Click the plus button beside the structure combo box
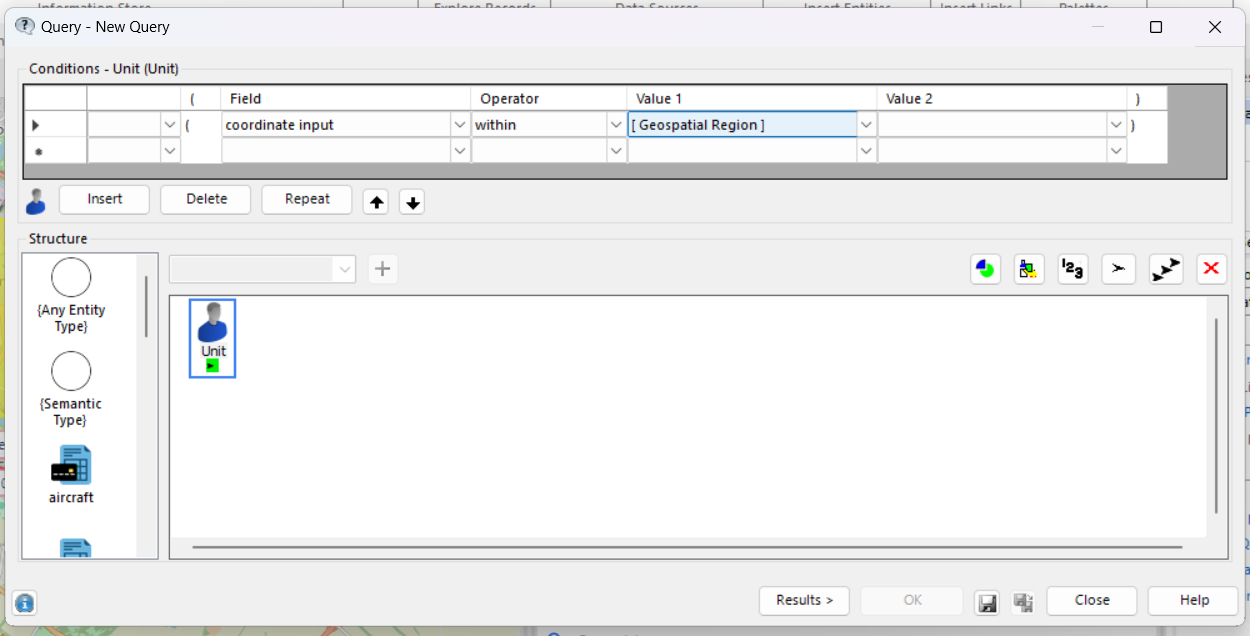Screen dimensions: 1250x636 click(x=382, y=269)
